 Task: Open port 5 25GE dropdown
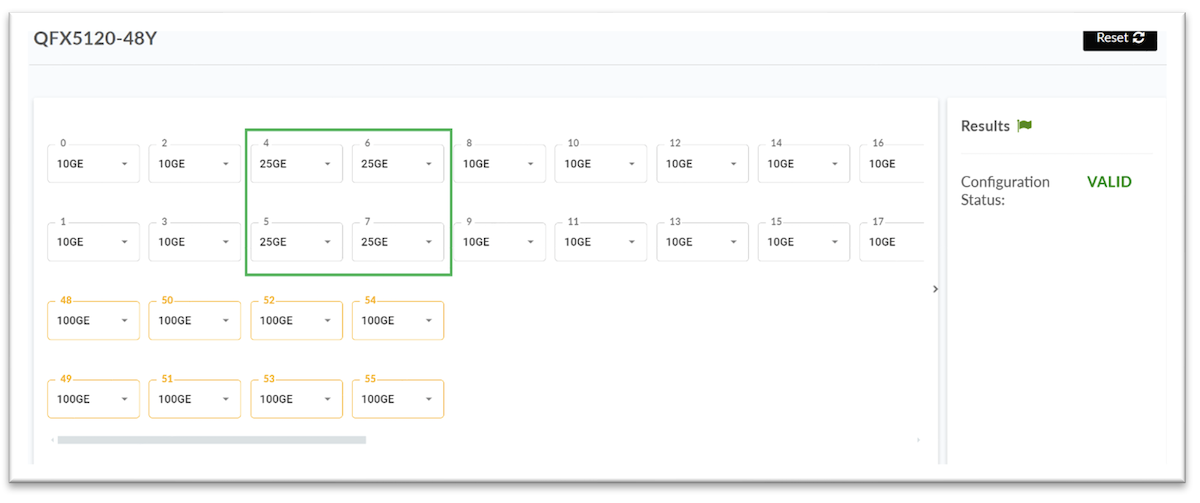click(x=296, y=242)
